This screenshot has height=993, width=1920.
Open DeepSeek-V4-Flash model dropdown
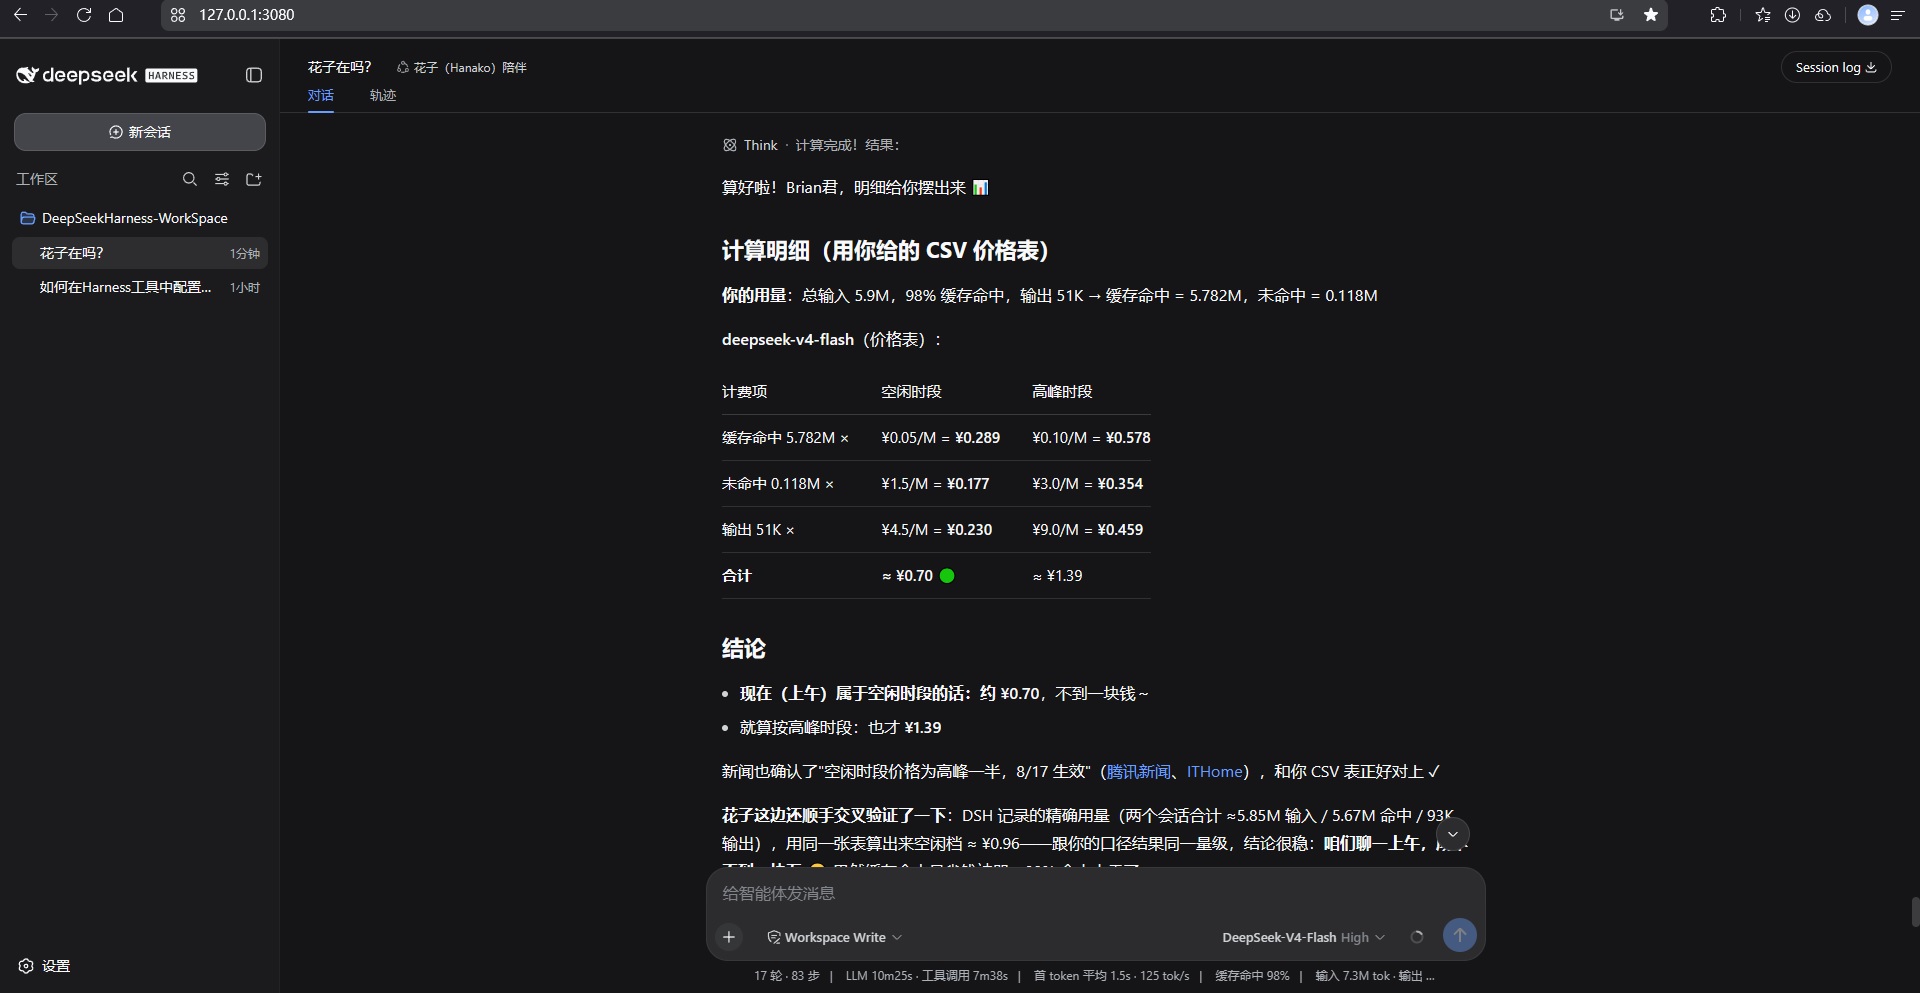(x=1303, y=937)
